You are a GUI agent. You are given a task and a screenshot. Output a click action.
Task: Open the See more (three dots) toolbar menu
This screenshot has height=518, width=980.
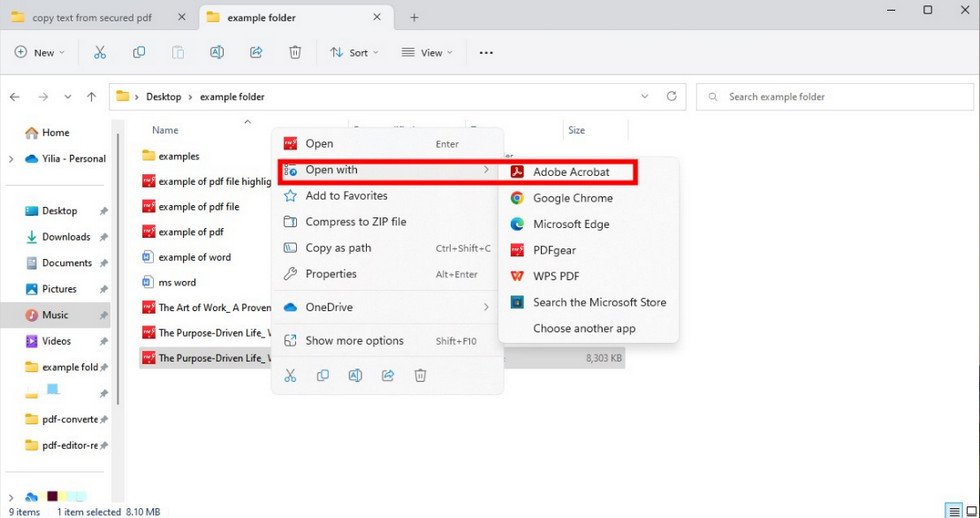coord(486,53)
